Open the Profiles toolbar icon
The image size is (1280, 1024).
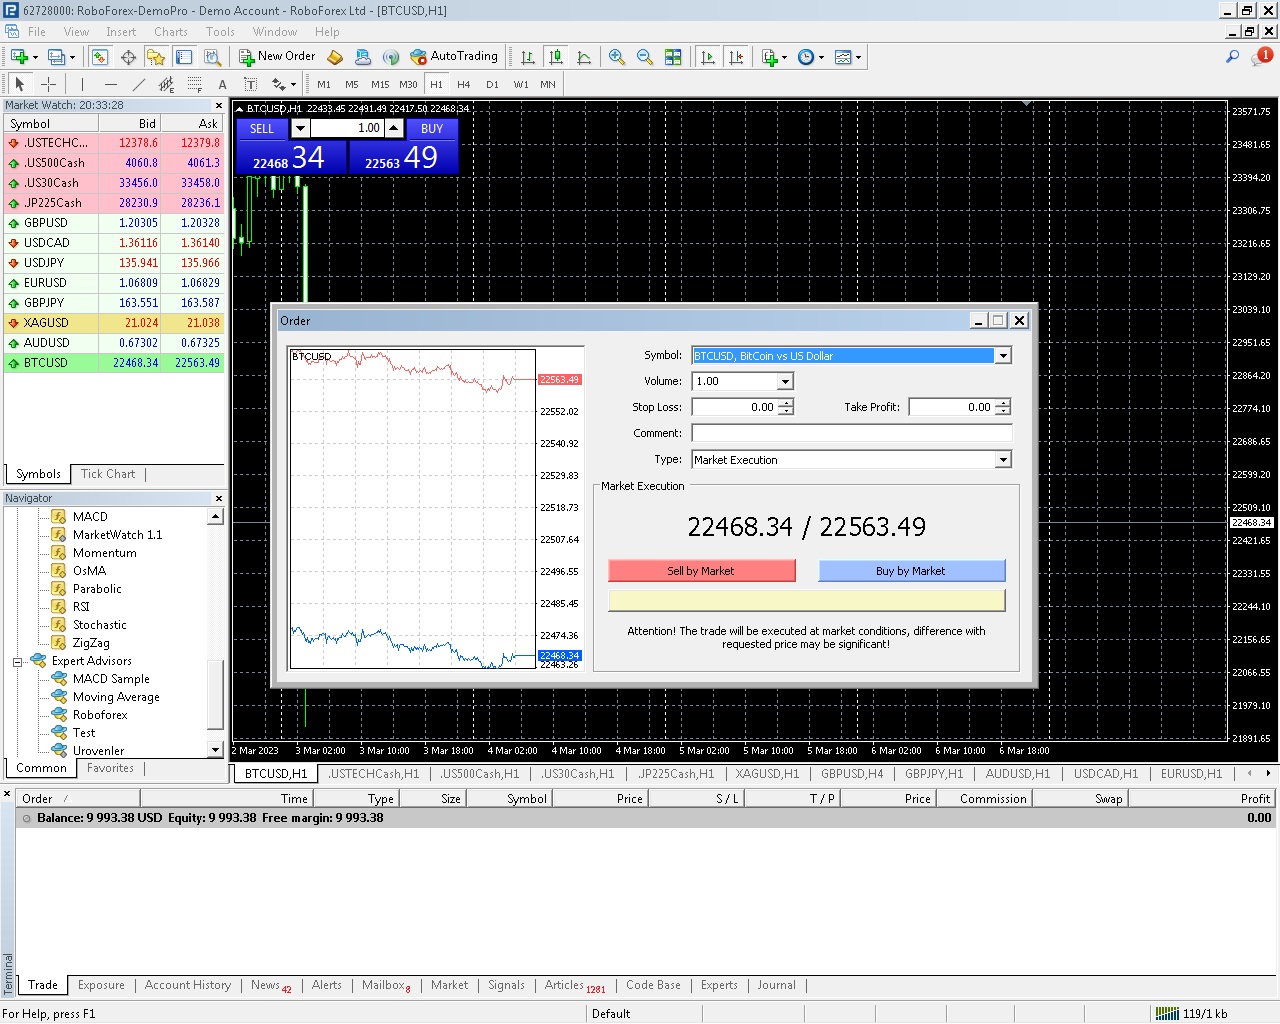pyautogui.click(x=57, y=57)
